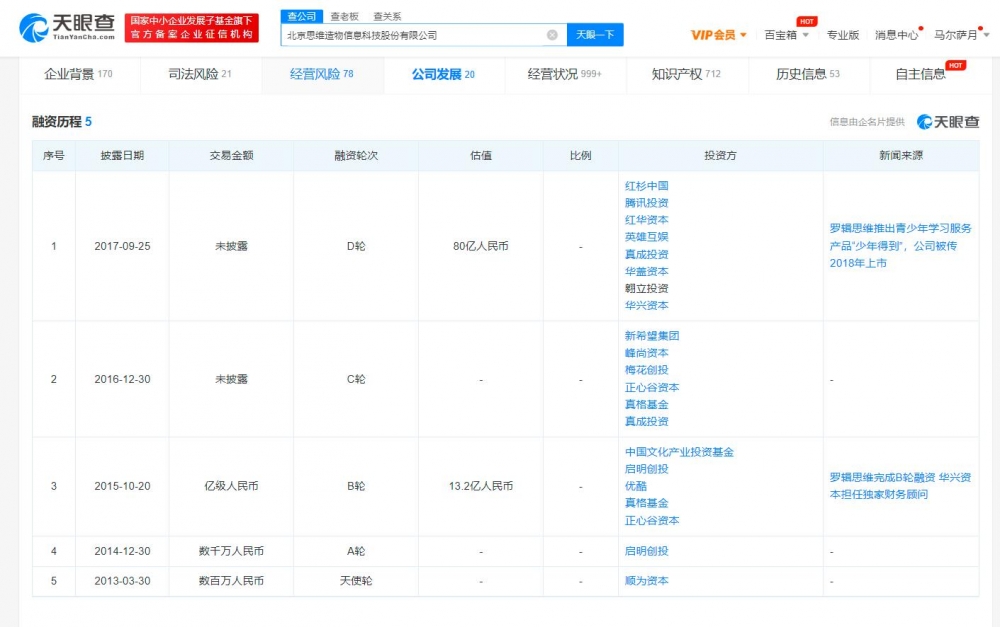Select amount cell 数千万人民币

231,551
